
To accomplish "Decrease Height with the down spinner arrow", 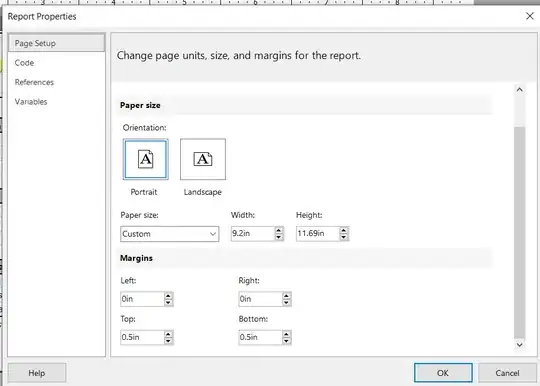I will [x=344, y=237].
